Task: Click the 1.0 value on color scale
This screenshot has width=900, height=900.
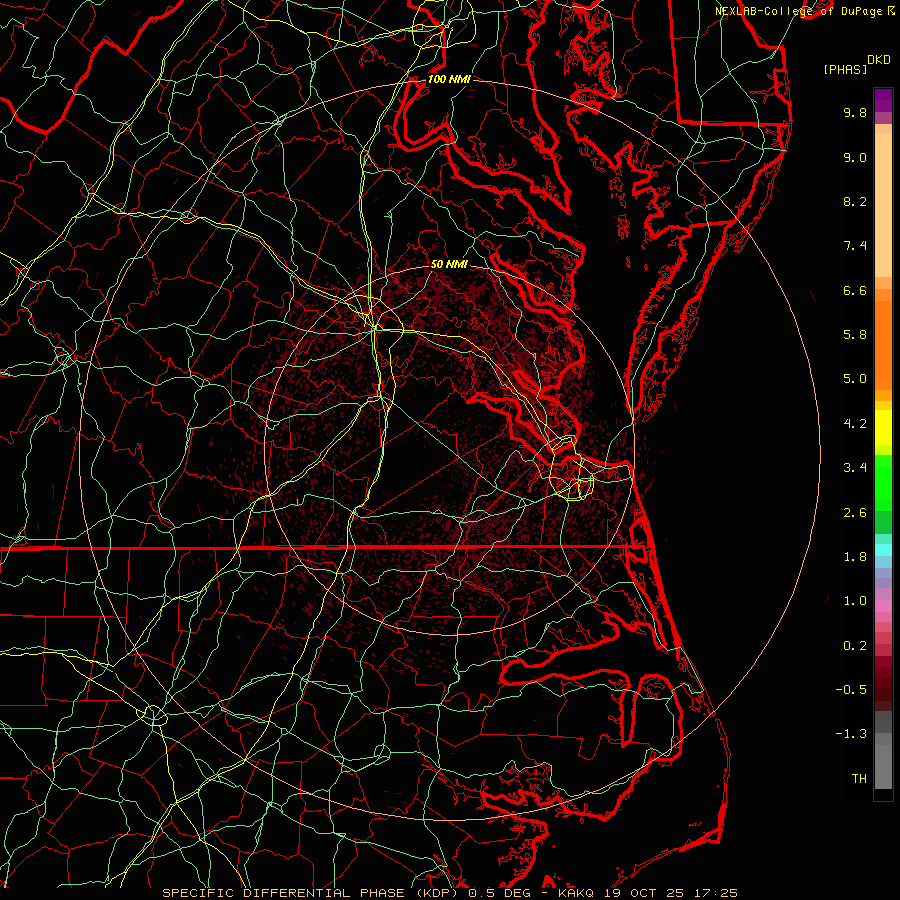Action: 855,601
